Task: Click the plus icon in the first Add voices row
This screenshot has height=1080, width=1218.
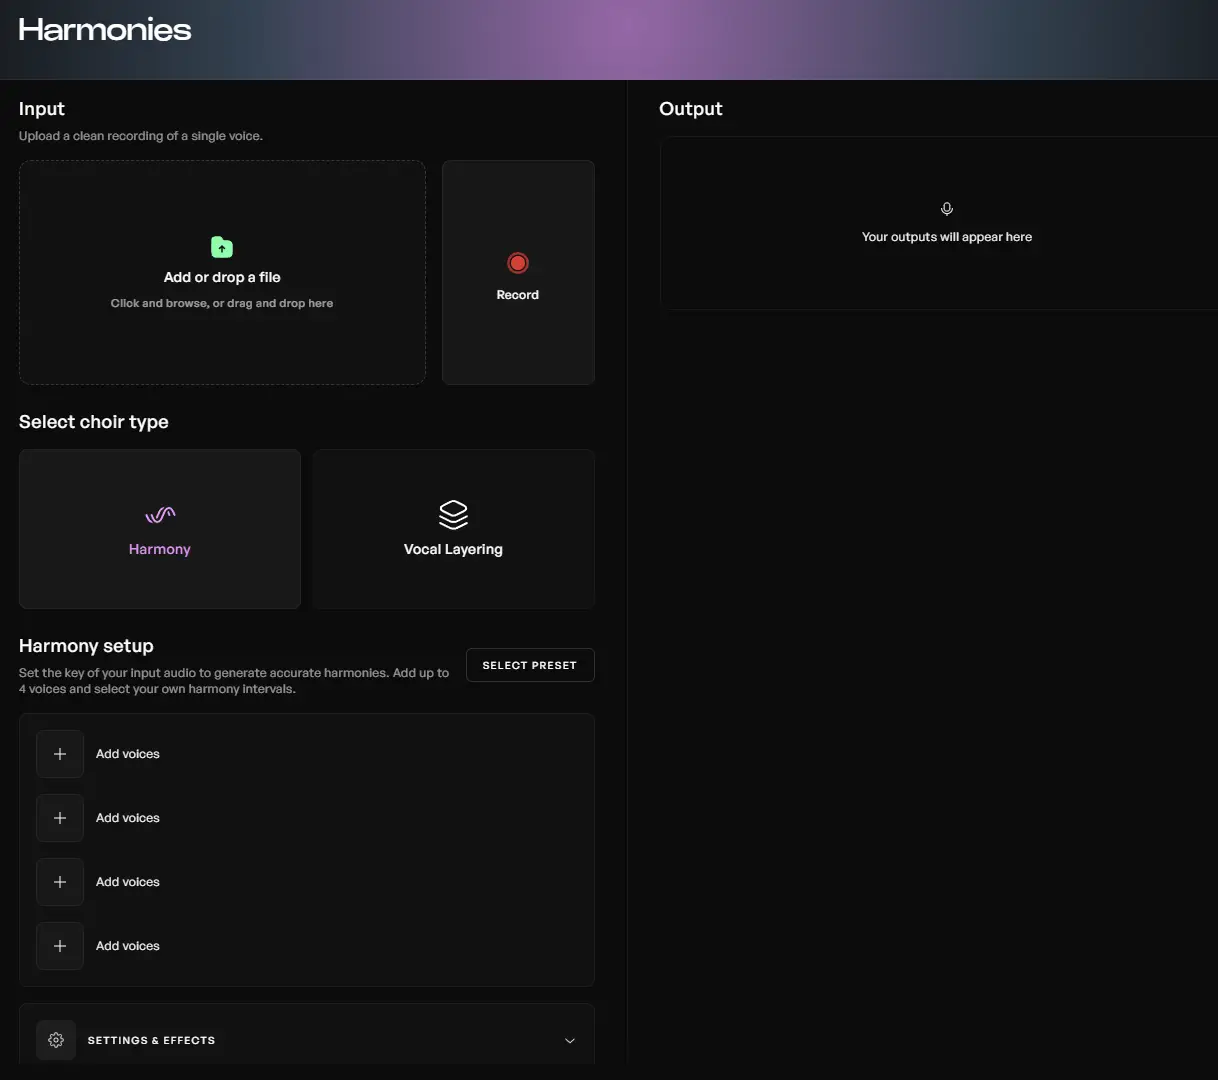Action: tap(60, 754)
